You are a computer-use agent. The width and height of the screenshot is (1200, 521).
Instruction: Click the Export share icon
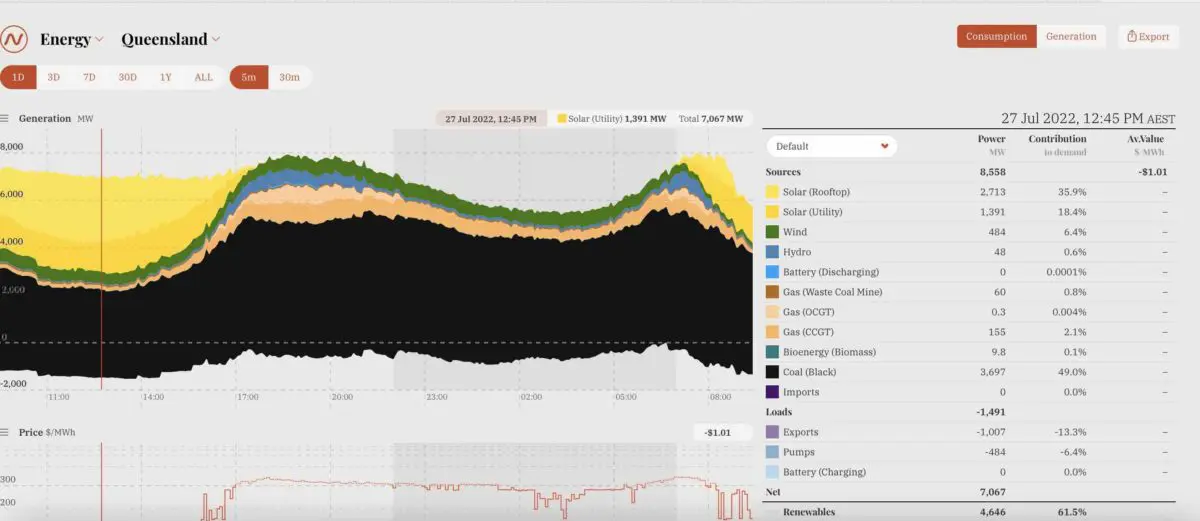pos(1132,37)
